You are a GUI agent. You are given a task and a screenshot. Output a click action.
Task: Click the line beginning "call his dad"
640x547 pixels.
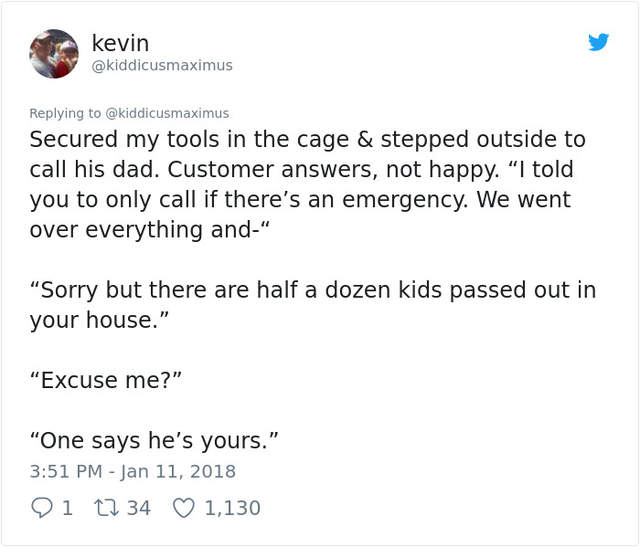click(x=301, y=169)
